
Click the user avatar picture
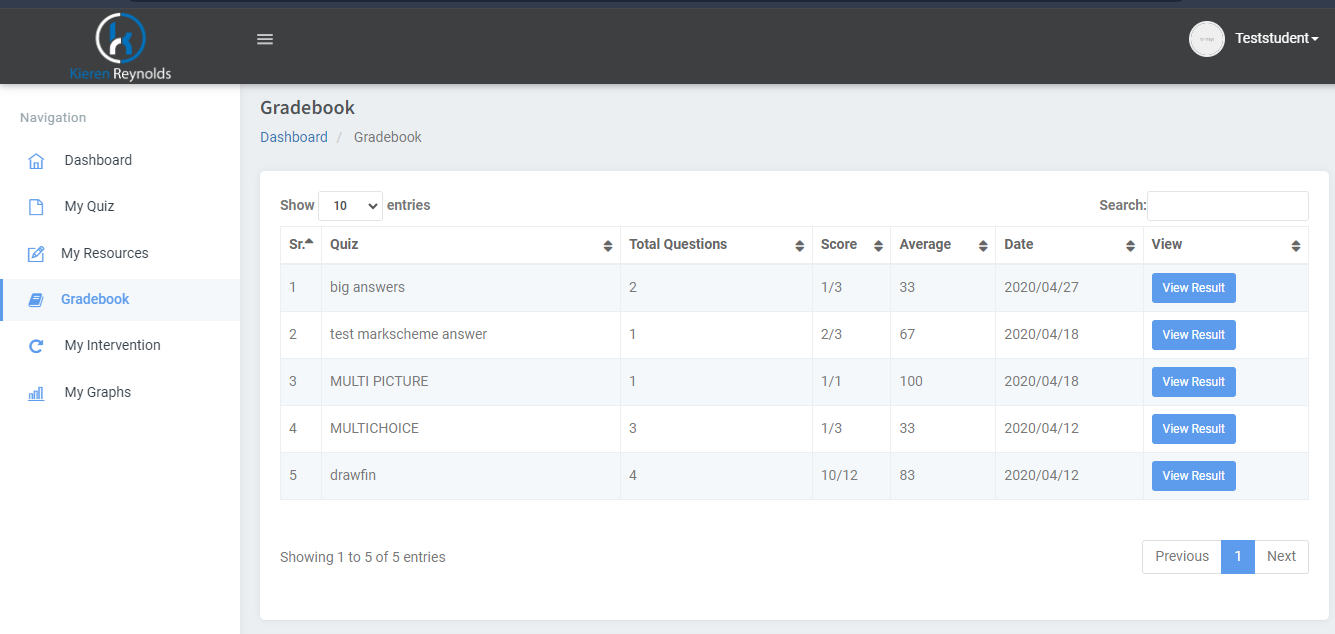tap(1206, 39)
